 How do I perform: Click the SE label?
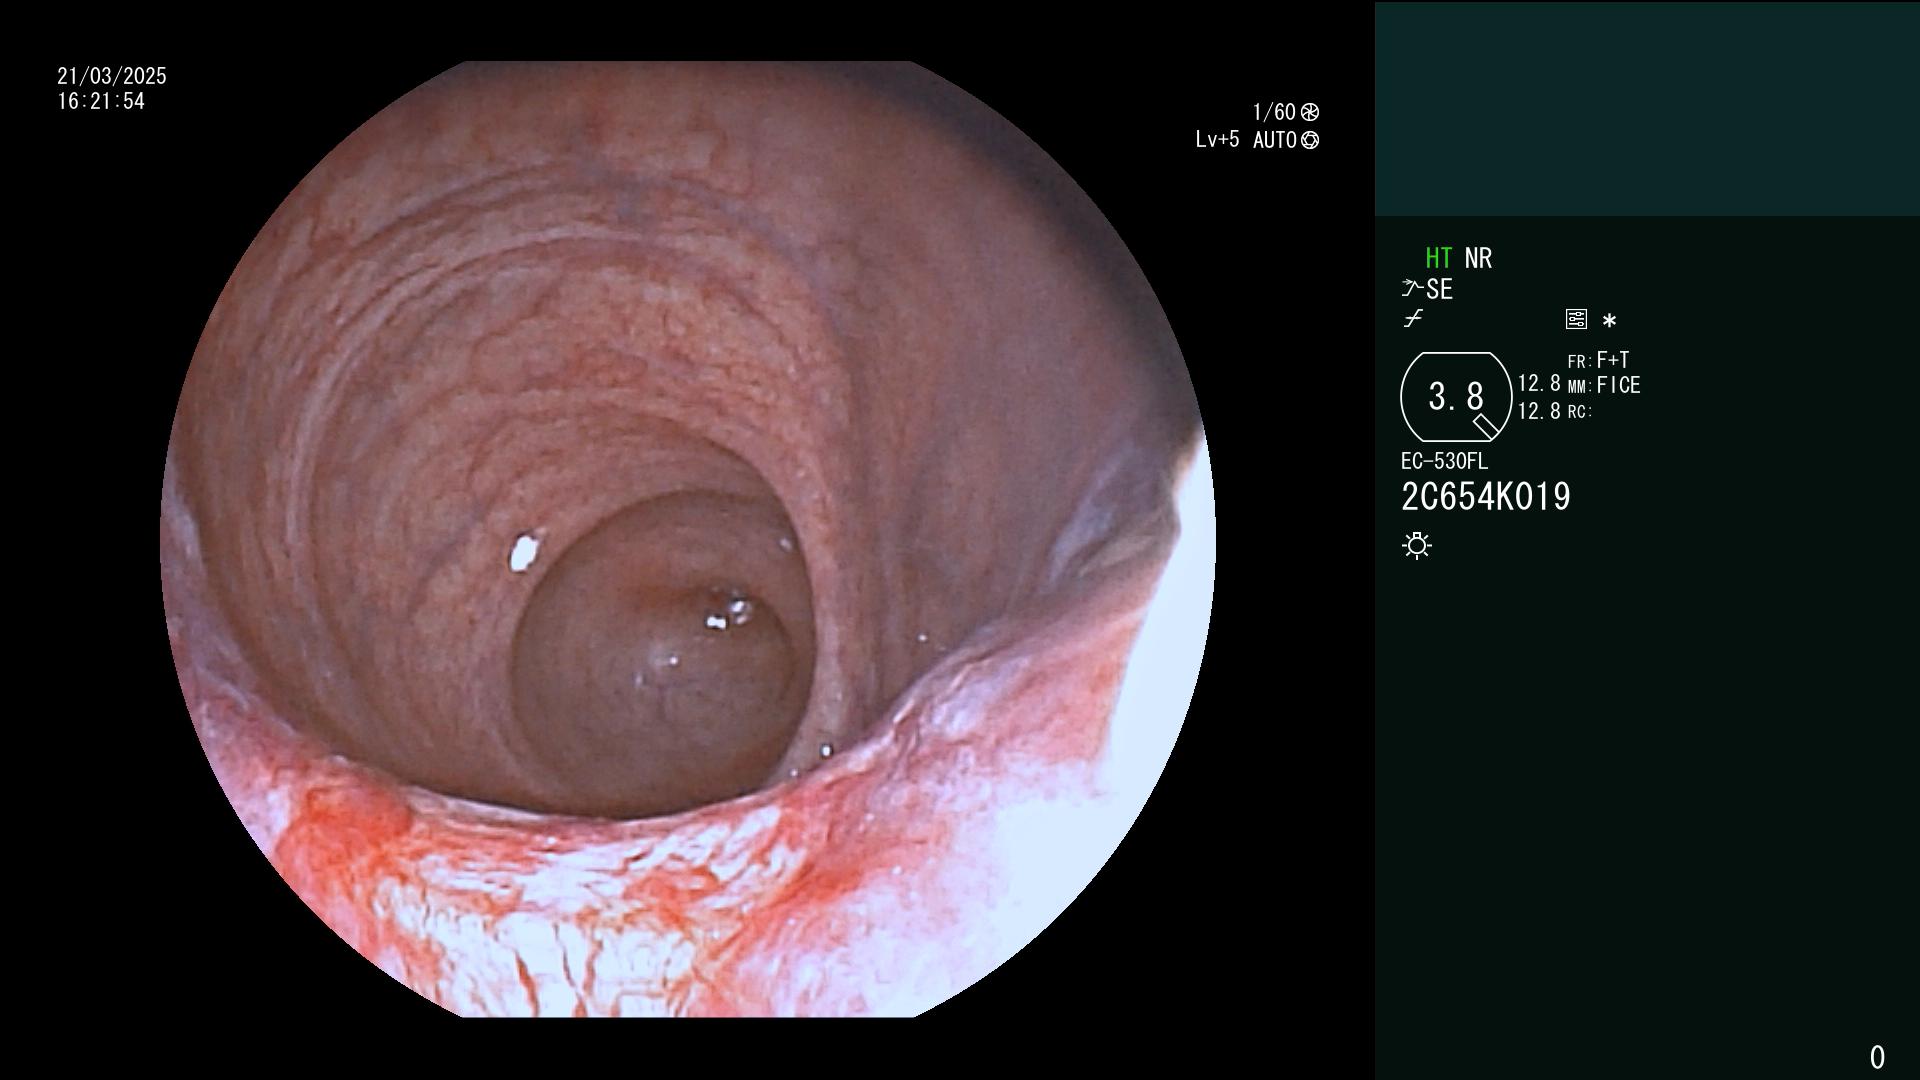[x=1439, y=289]
